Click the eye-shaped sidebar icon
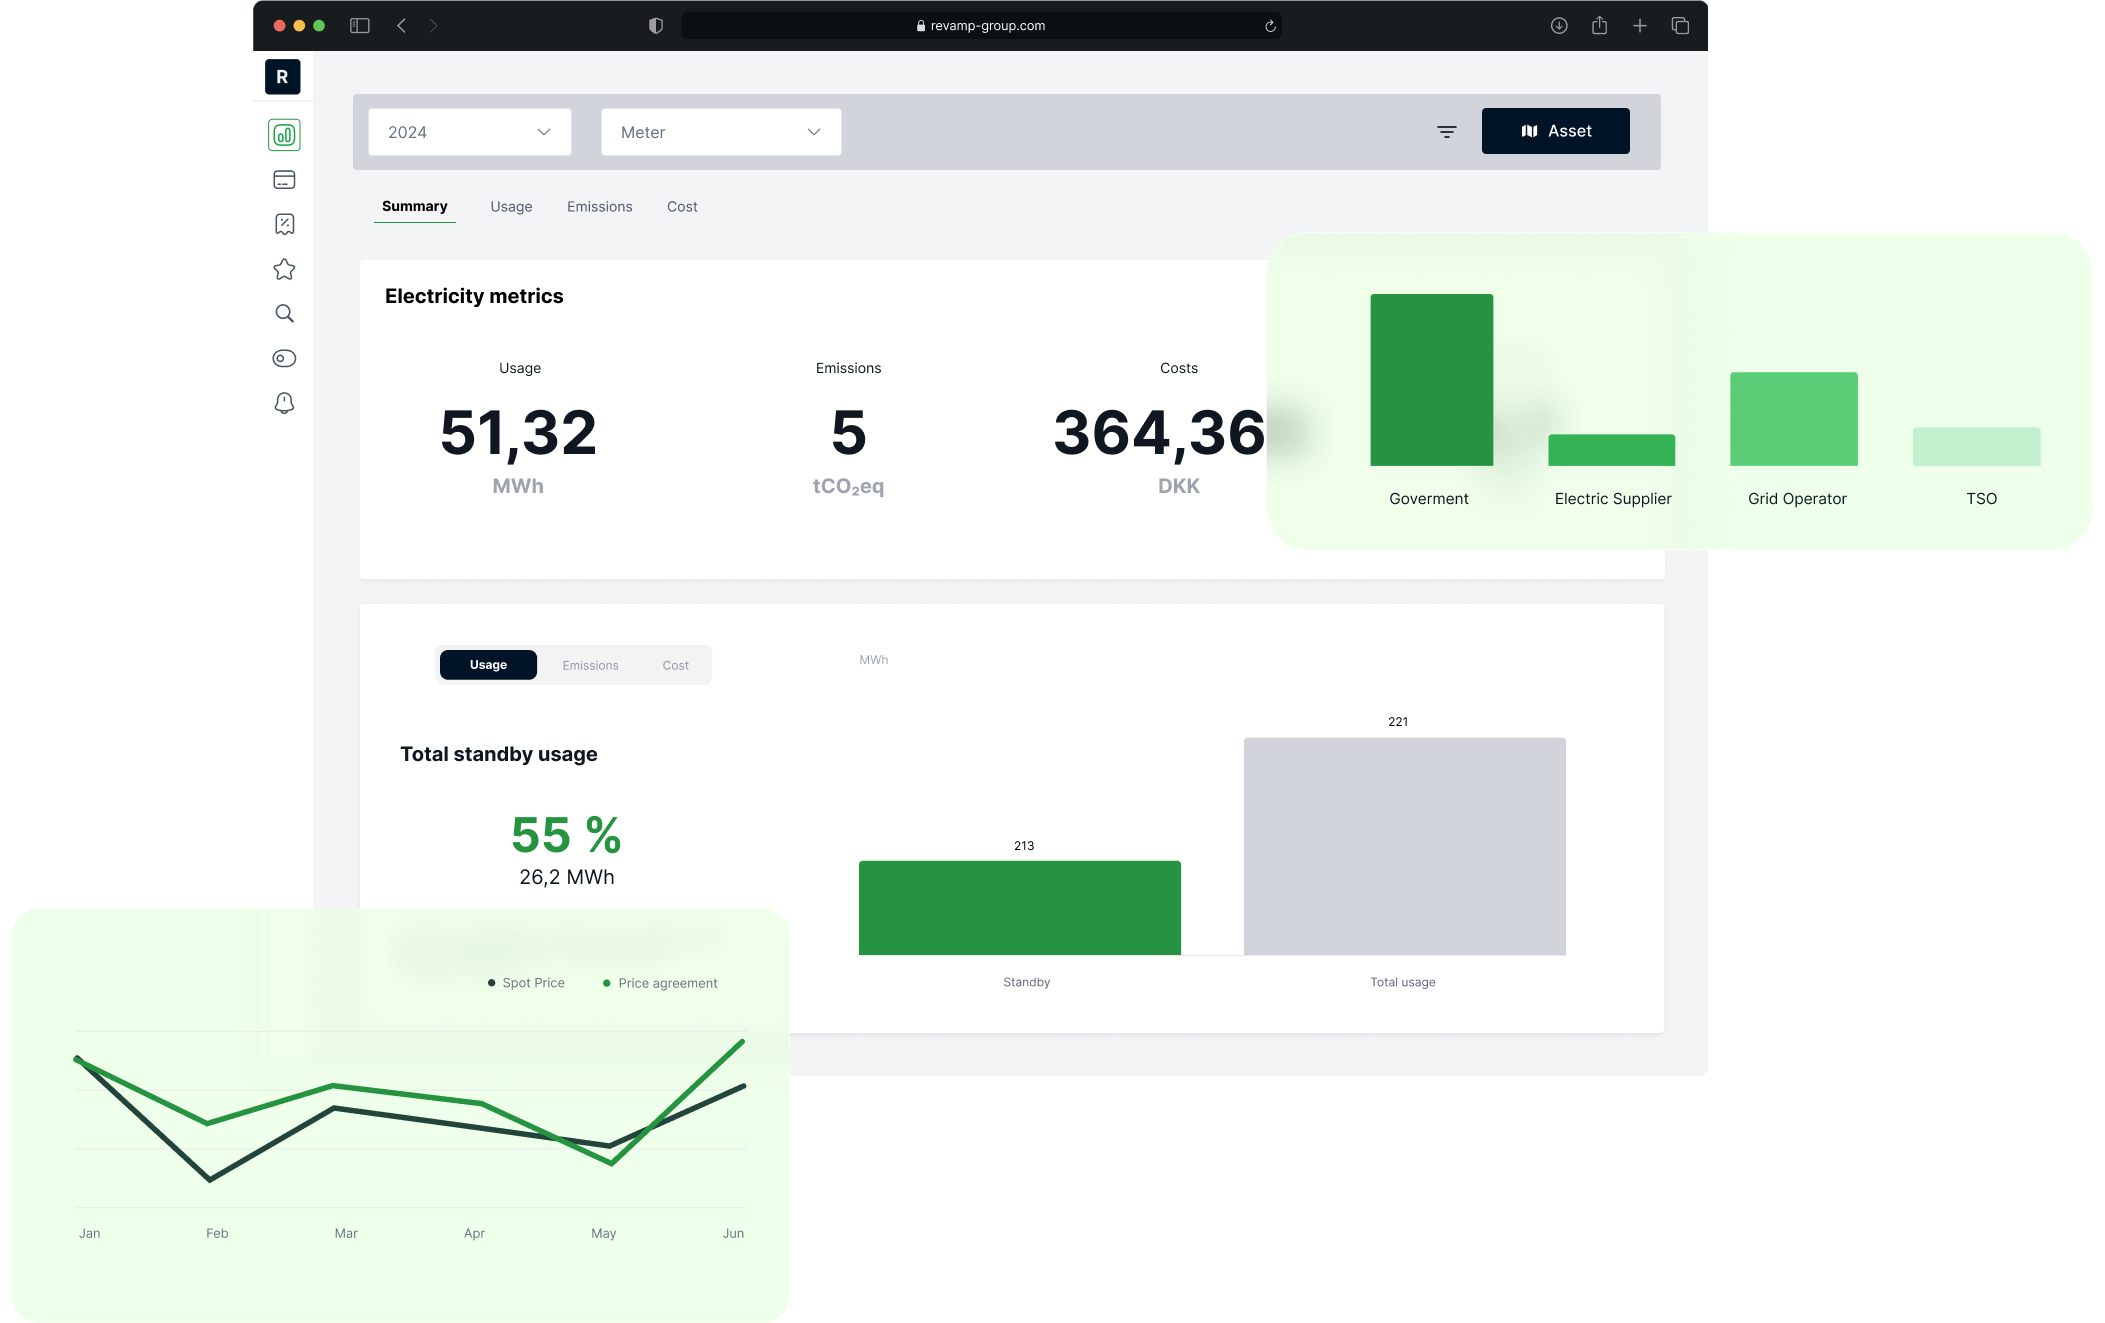This screenshot has height=1323, width=2105. click(x=284, y=358)
